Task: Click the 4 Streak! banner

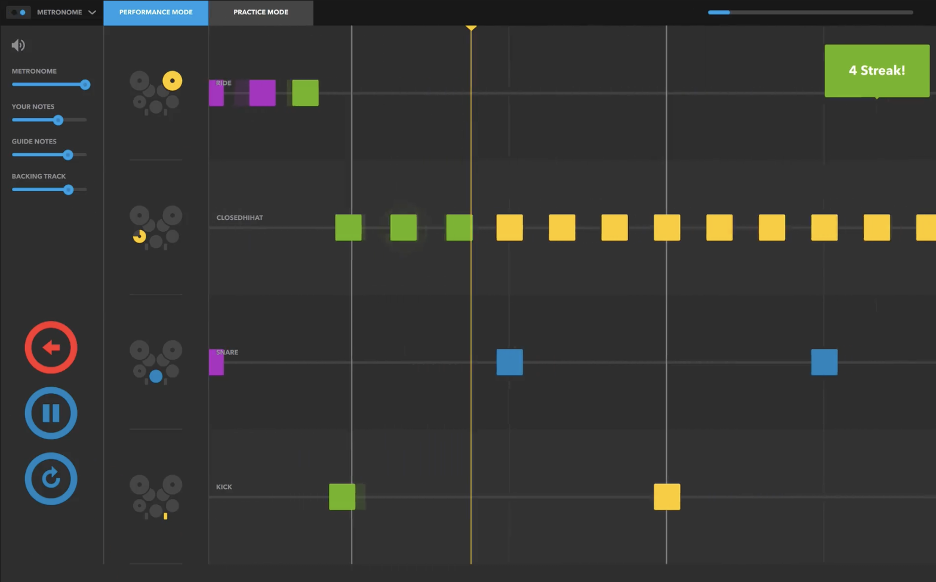Action: [877, 71]
